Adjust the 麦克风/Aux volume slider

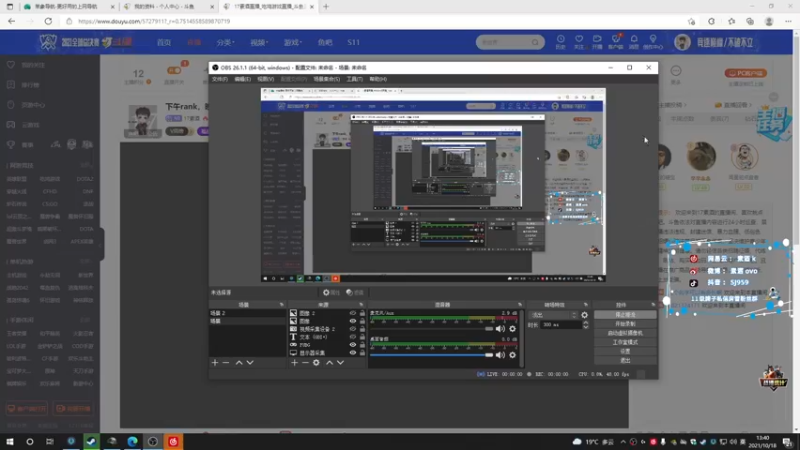click(x=431, y=329)
